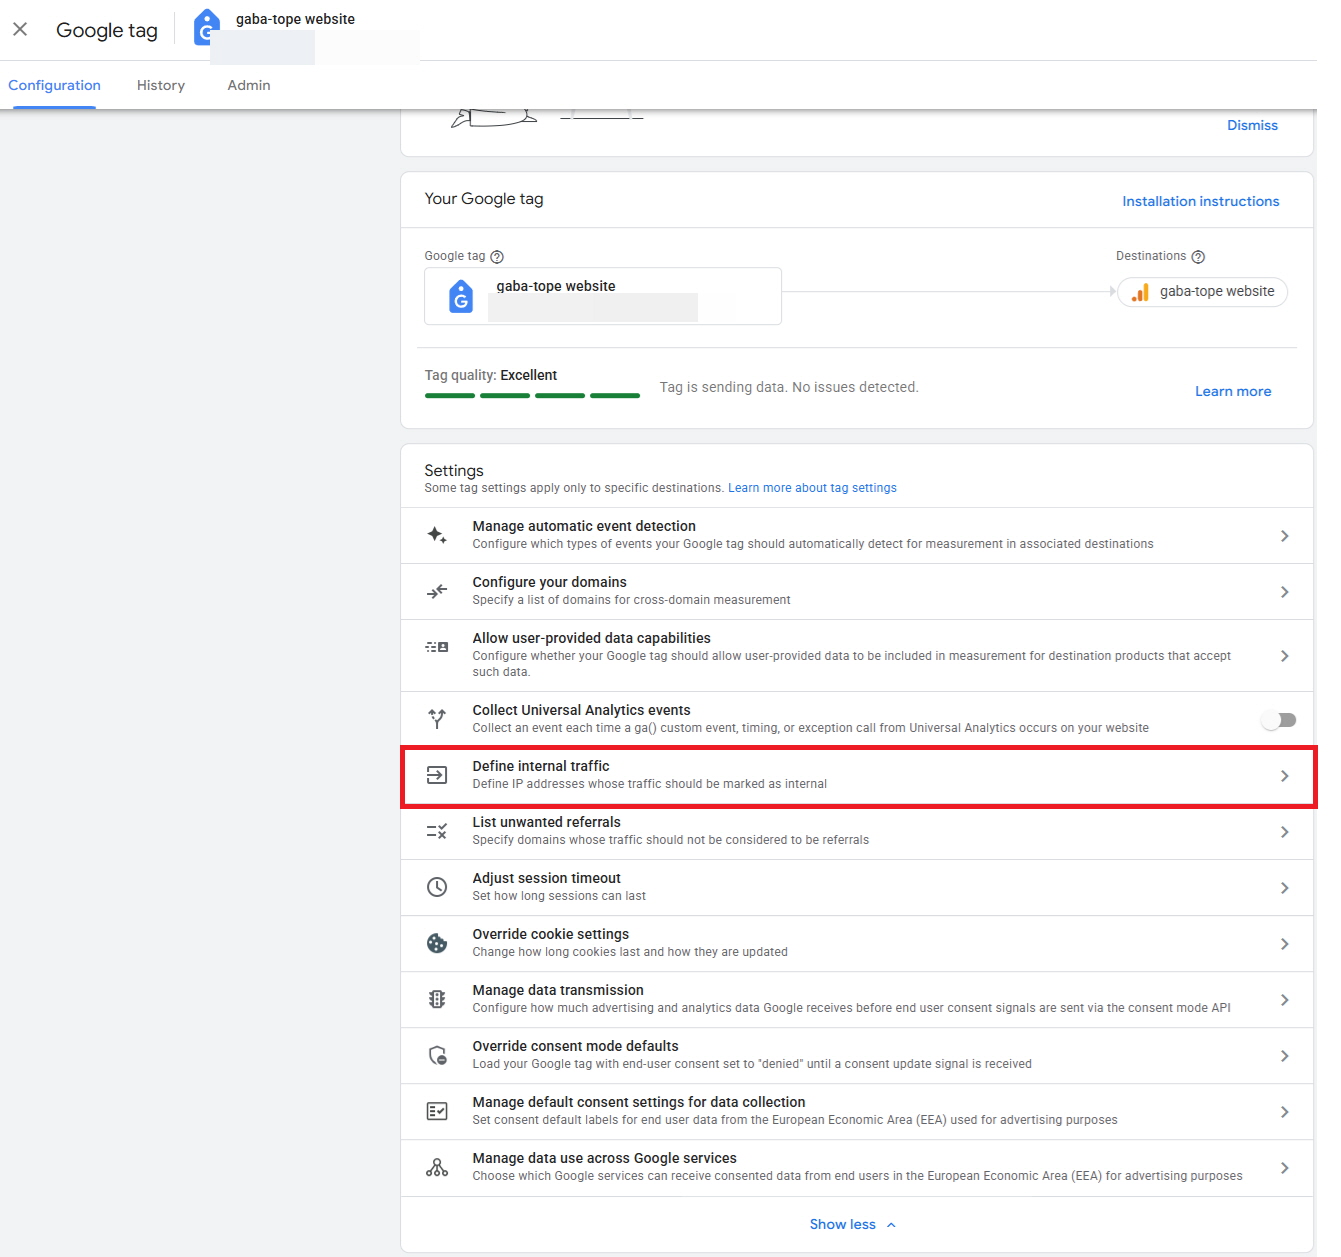Click the cookie settings cookie icon

pos(437,943)
